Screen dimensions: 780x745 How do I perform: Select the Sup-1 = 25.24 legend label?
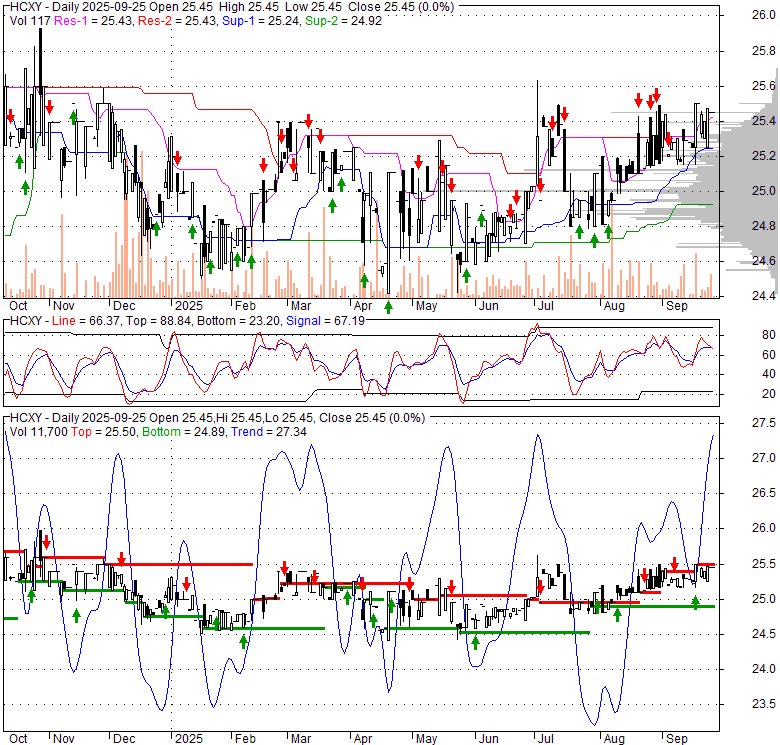pos(261,21)
